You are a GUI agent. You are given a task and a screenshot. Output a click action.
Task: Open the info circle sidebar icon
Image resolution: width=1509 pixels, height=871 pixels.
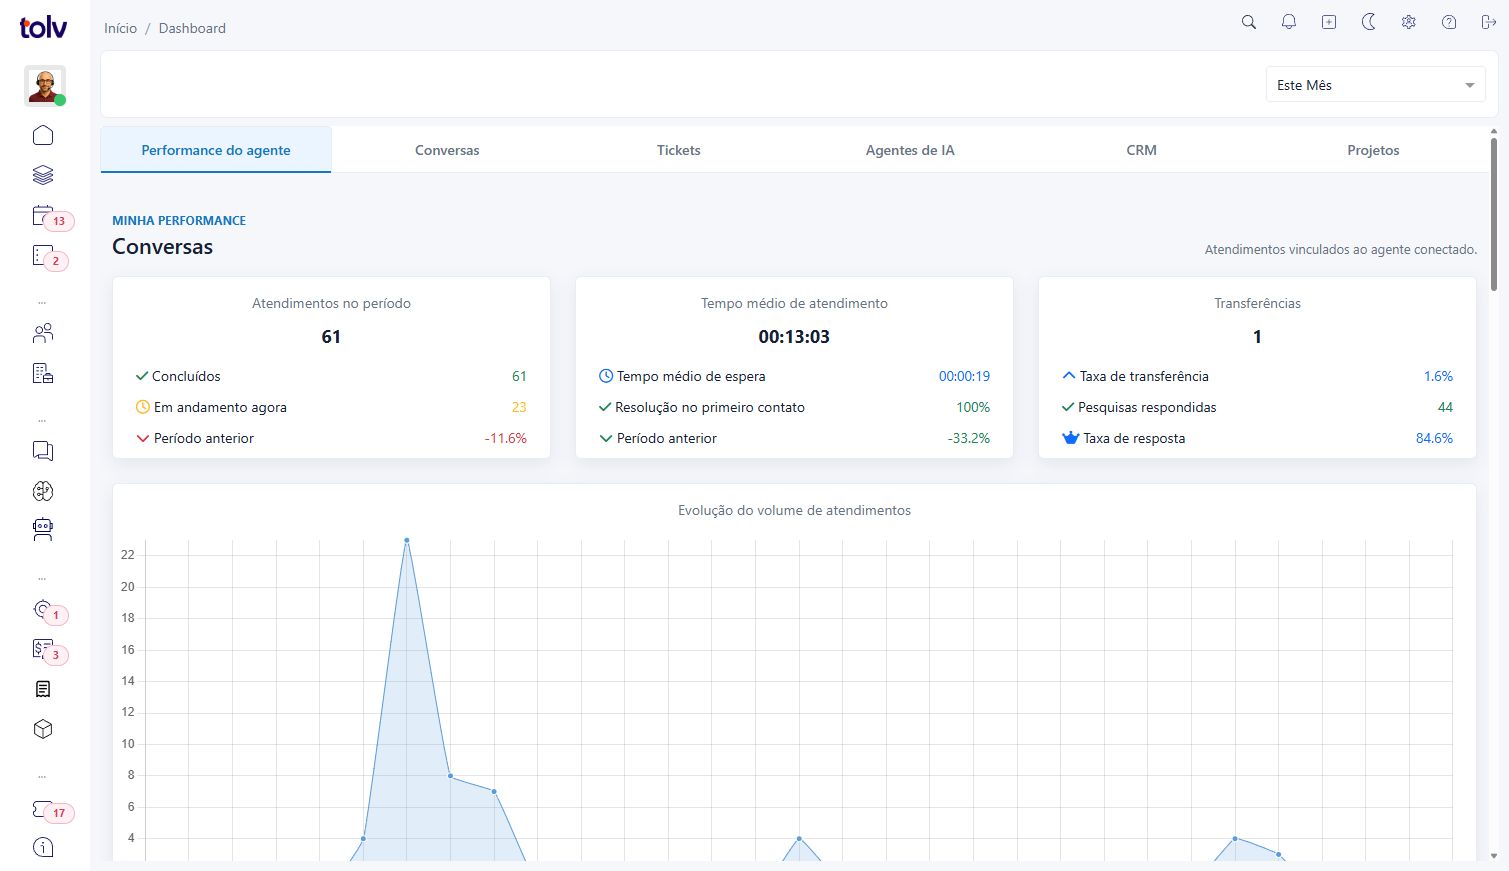(43, 847)
